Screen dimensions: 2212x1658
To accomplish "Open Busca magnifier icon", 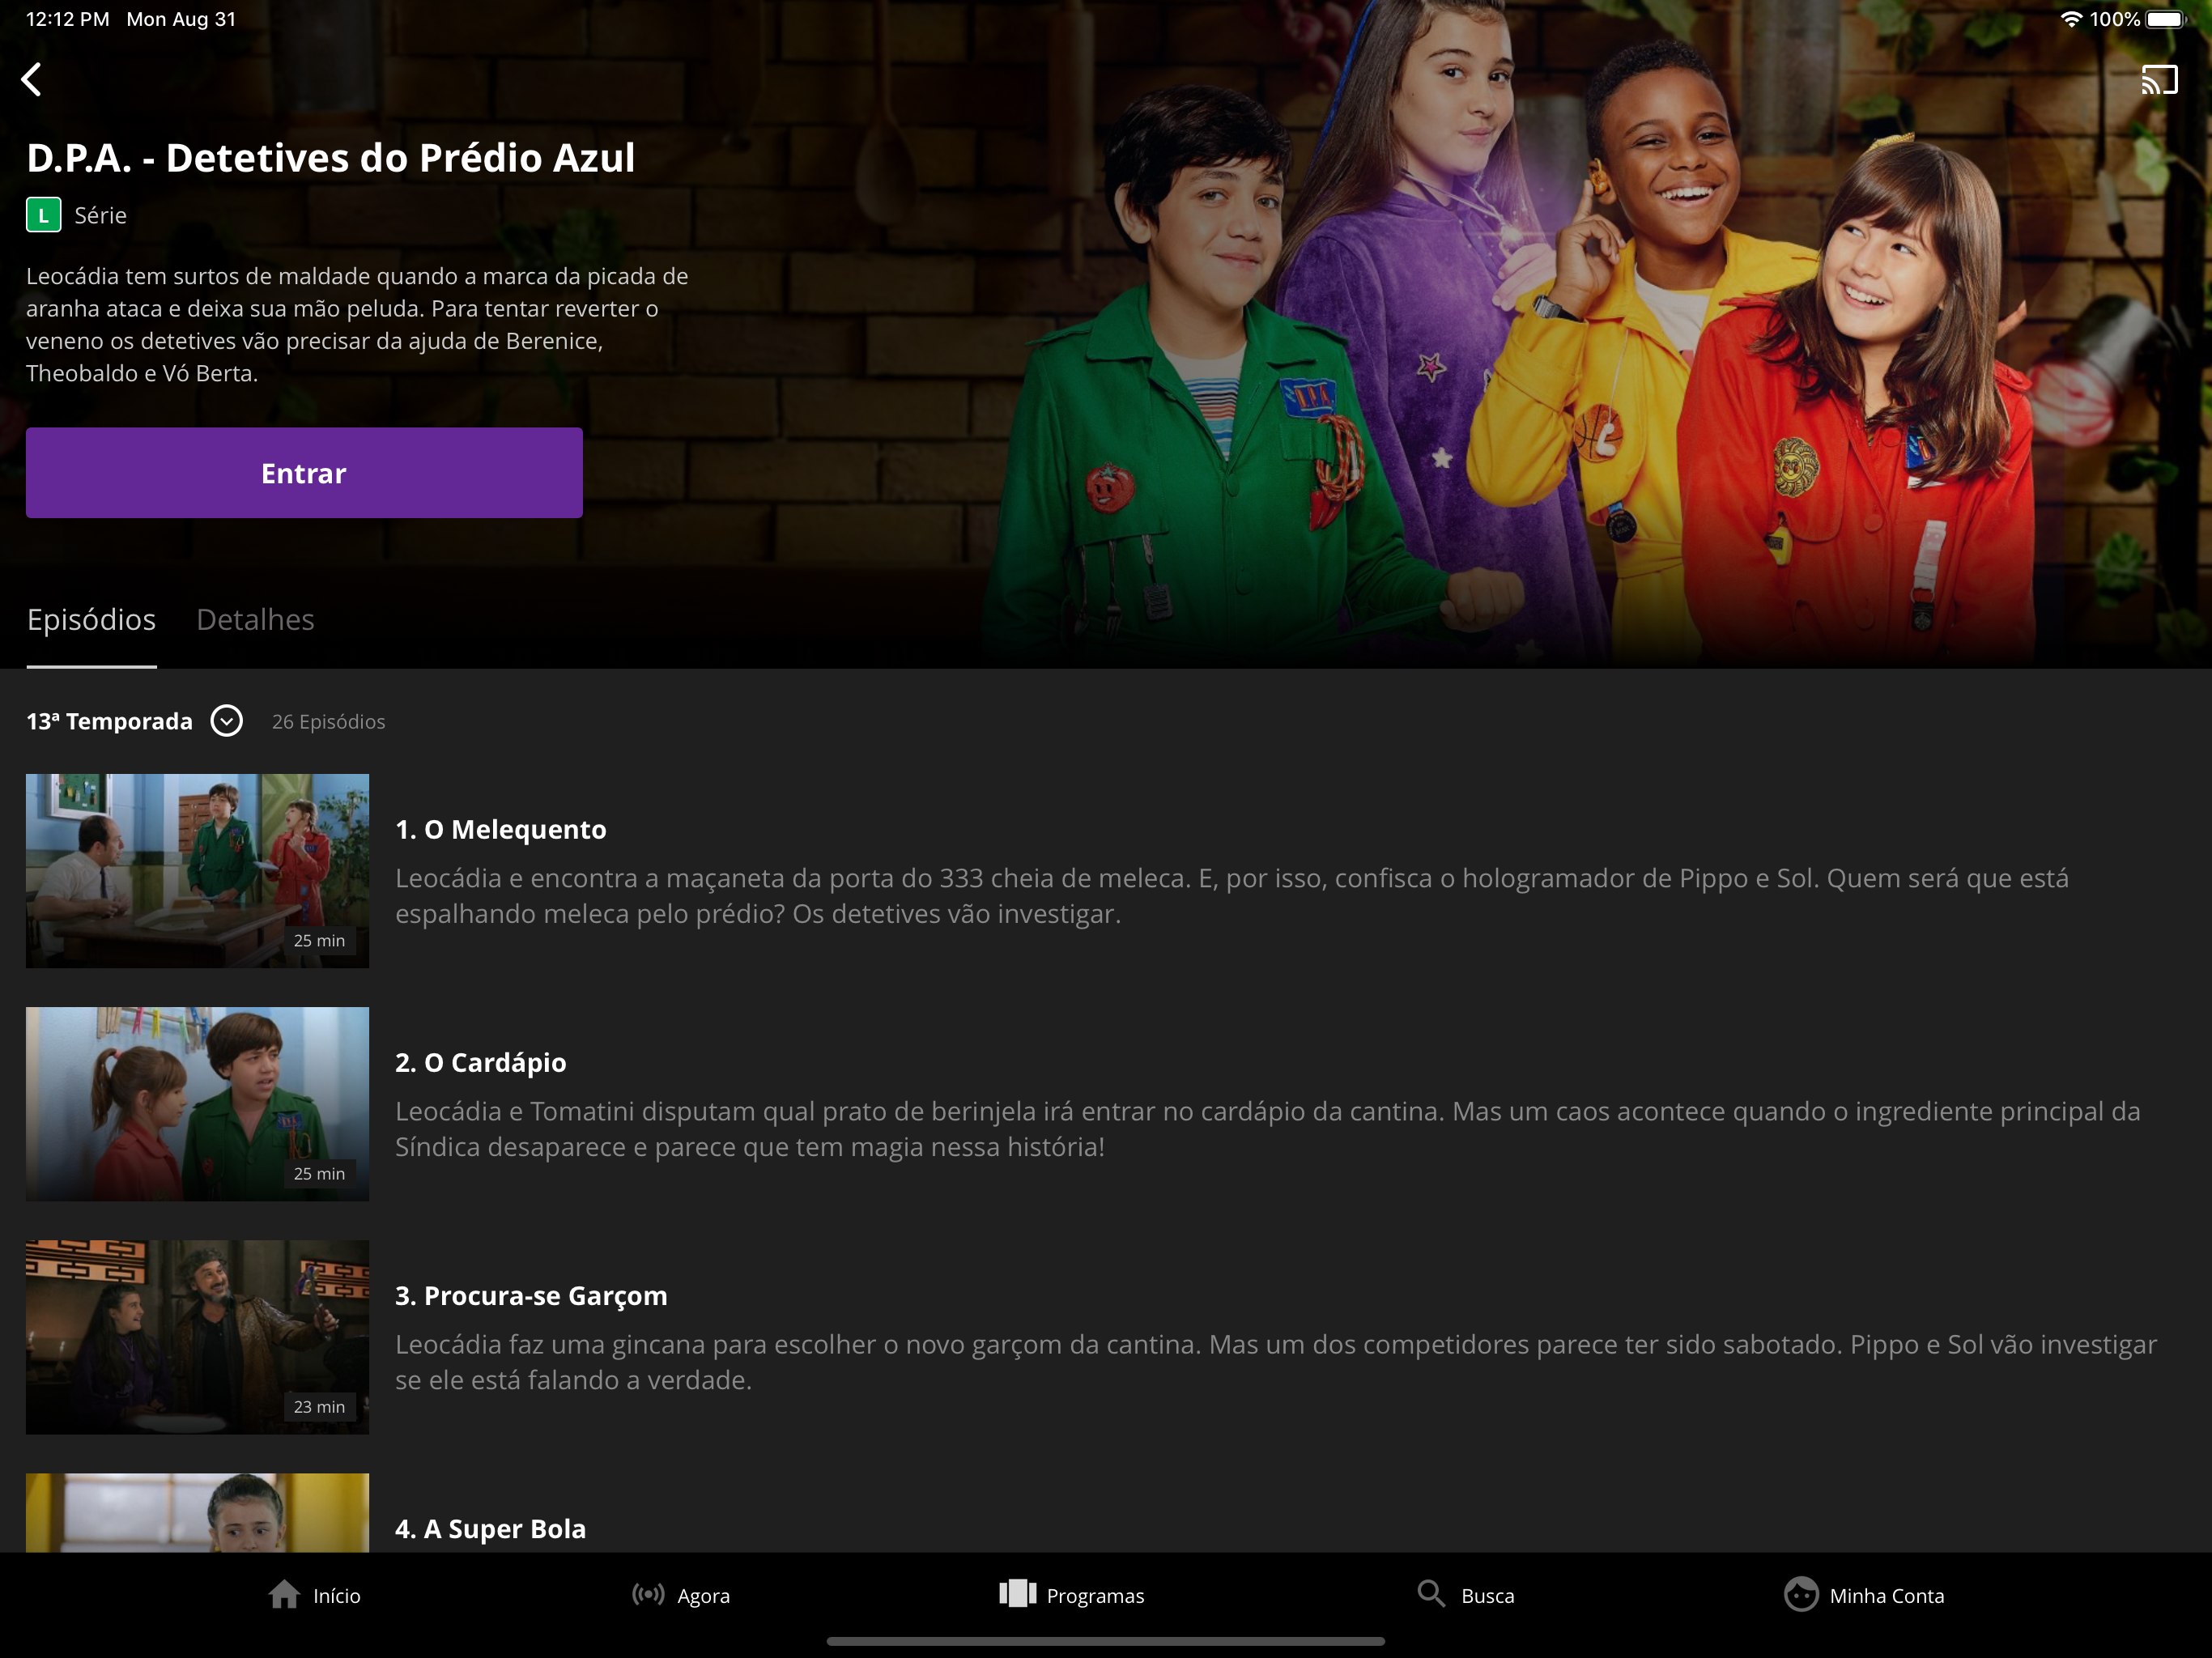I will tap(1431, 1594).
